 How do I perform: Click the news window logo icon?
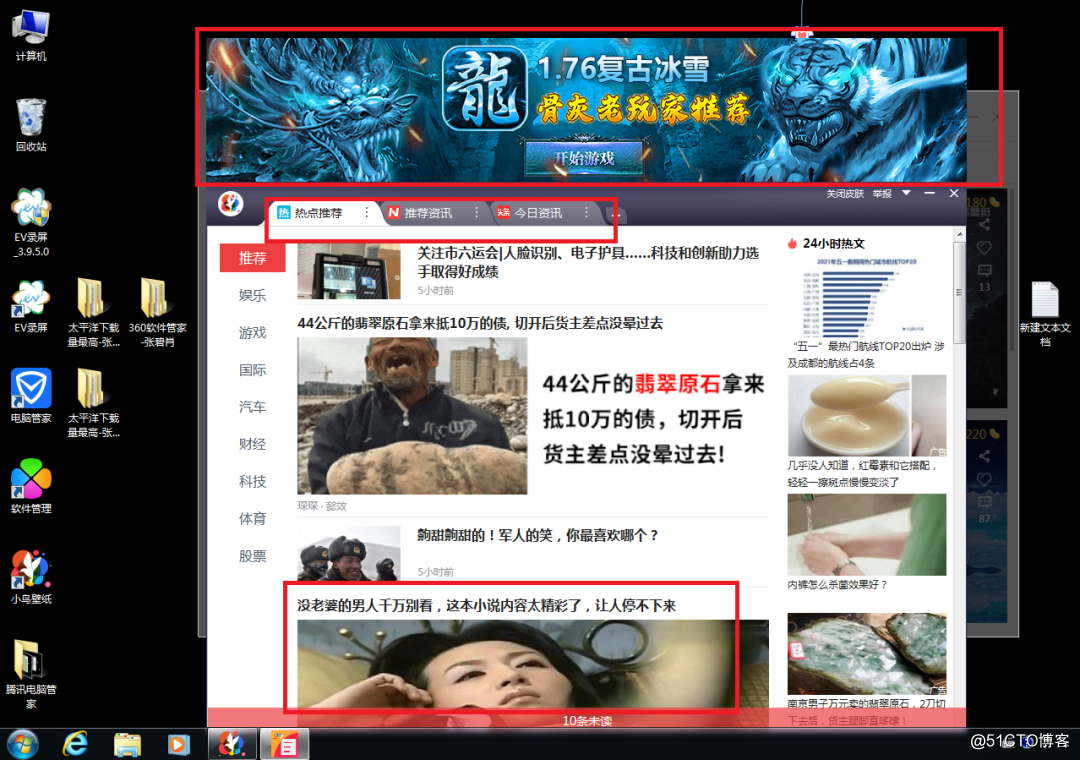[x=231, y=204]
